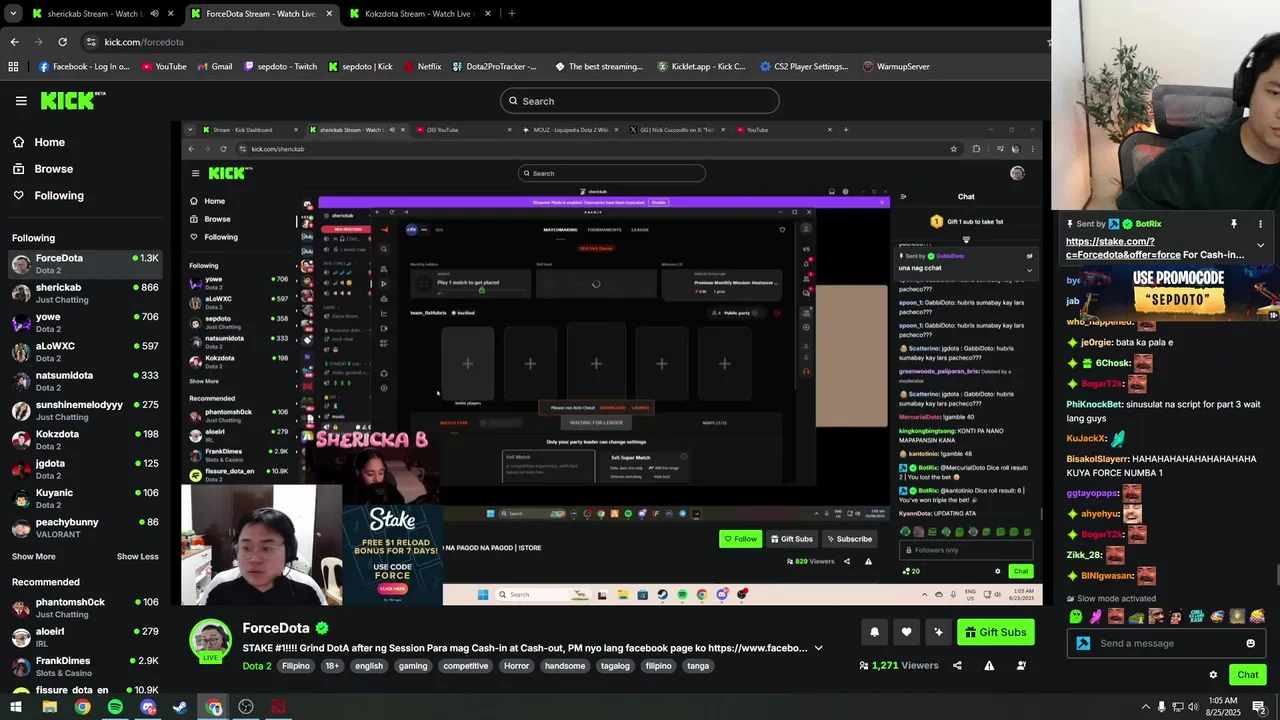Open Following in Kick sidebar
The width and height of the screenshot is (1280, 720).
(48, 196)
